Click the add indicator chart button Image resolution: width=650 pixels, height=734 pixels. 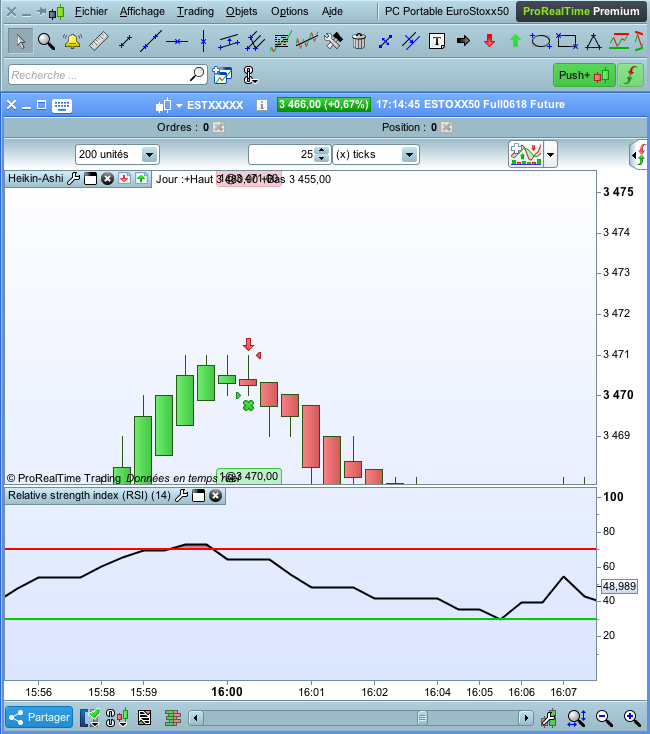tap(526, 154)
